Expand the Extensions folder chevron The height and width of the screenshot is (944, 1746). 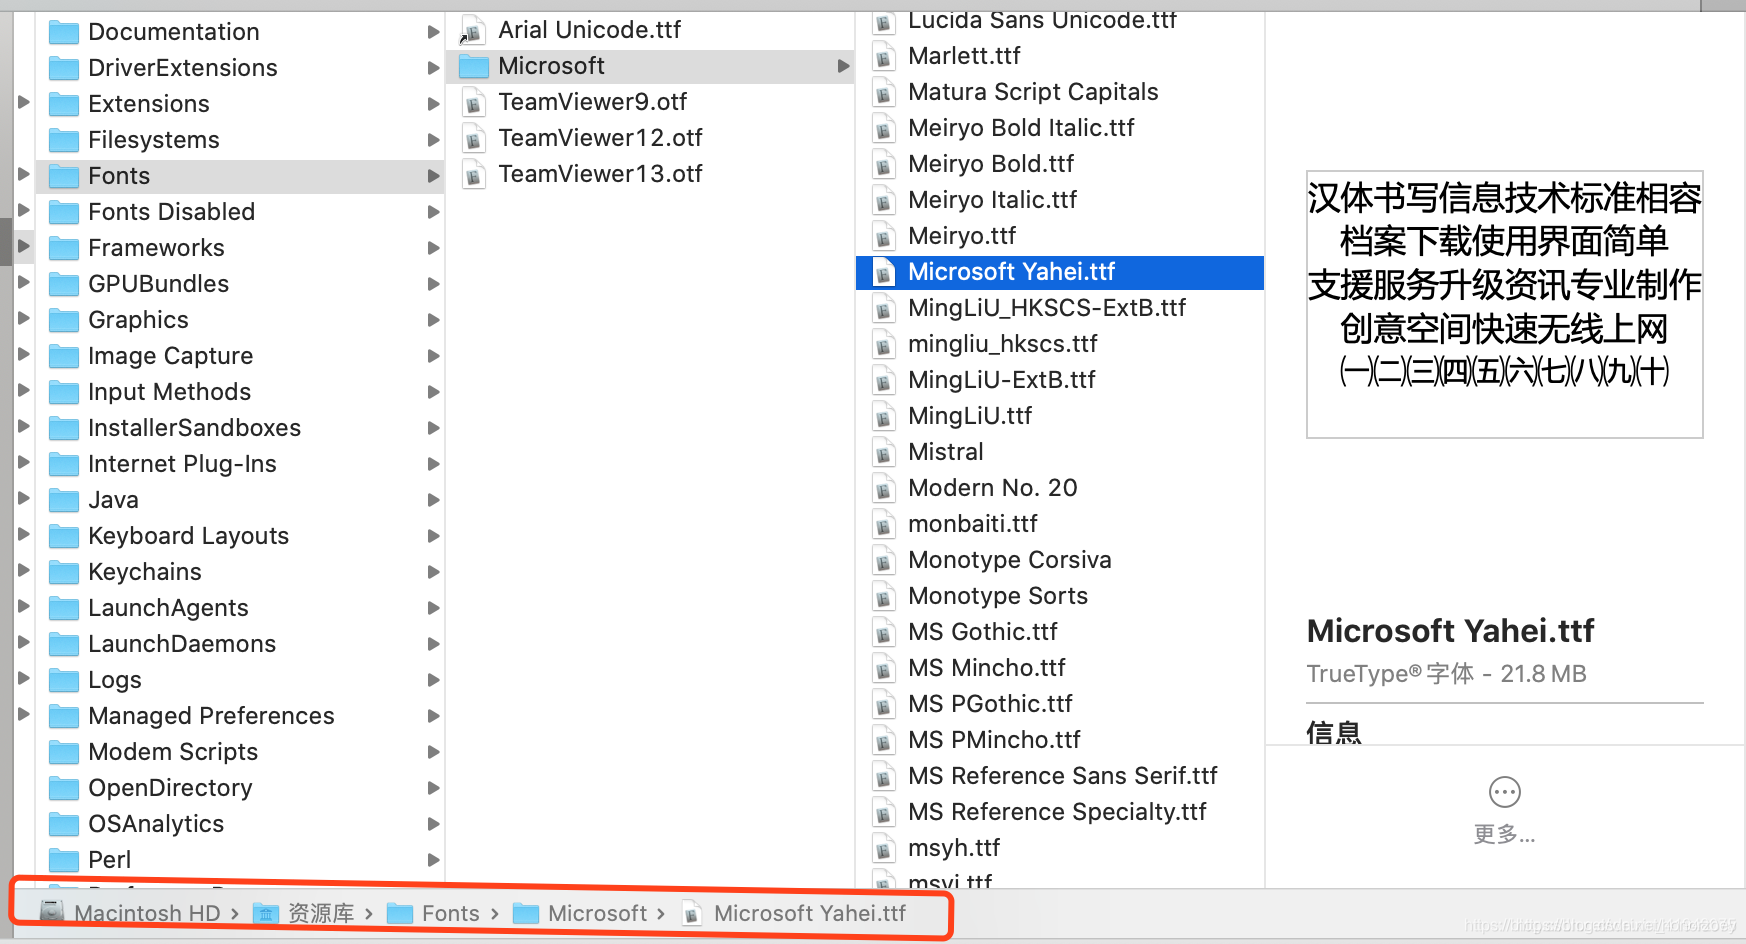point(434,104)
